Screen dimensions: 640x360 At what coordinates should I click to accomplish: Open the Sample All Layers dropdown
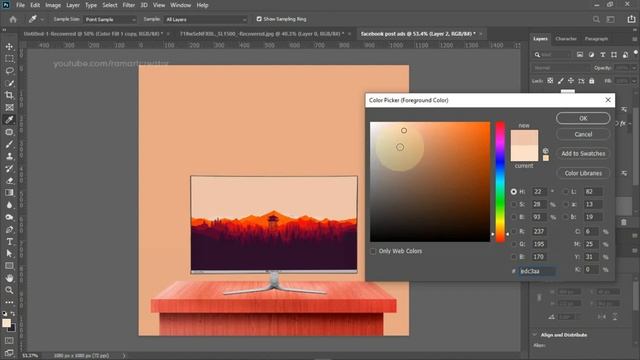tap(206, 19)
